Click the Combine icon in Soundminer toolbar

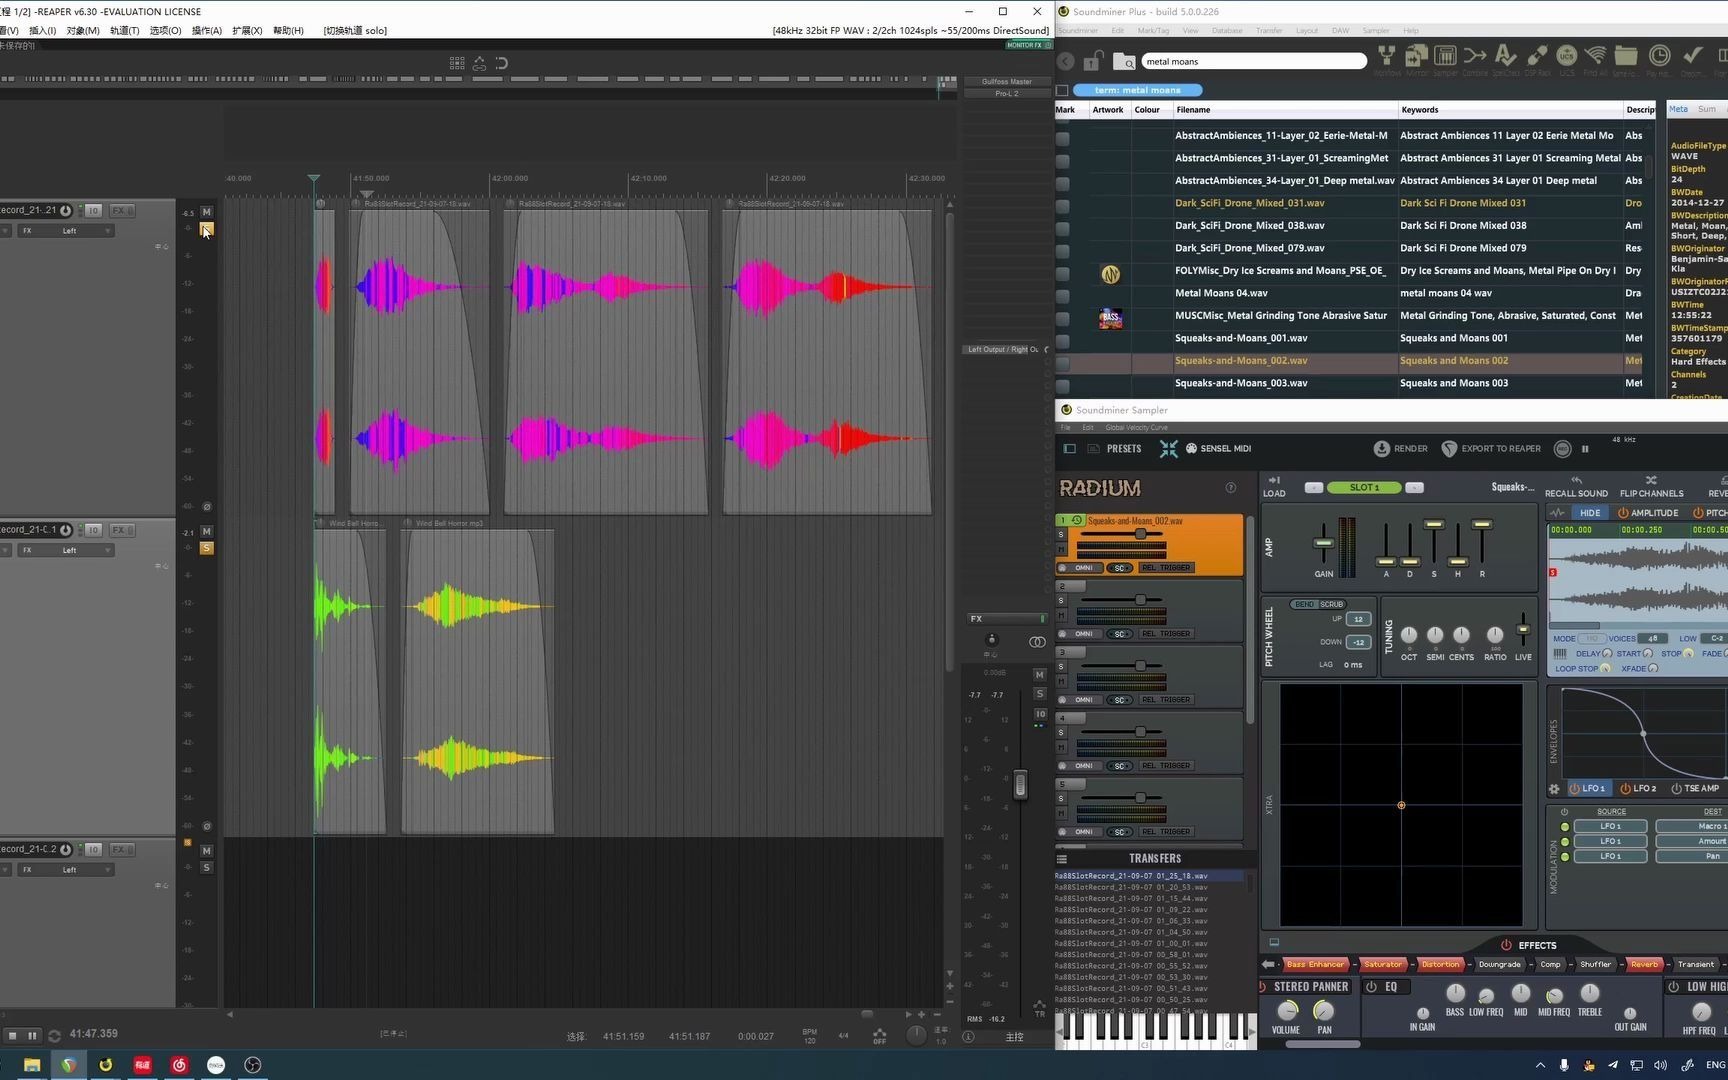1475,56
